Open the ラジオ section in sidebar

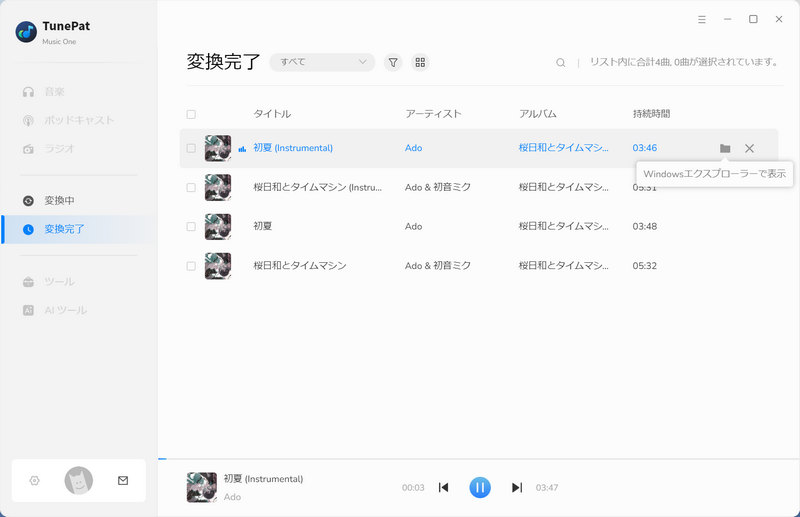click(48, 149)
